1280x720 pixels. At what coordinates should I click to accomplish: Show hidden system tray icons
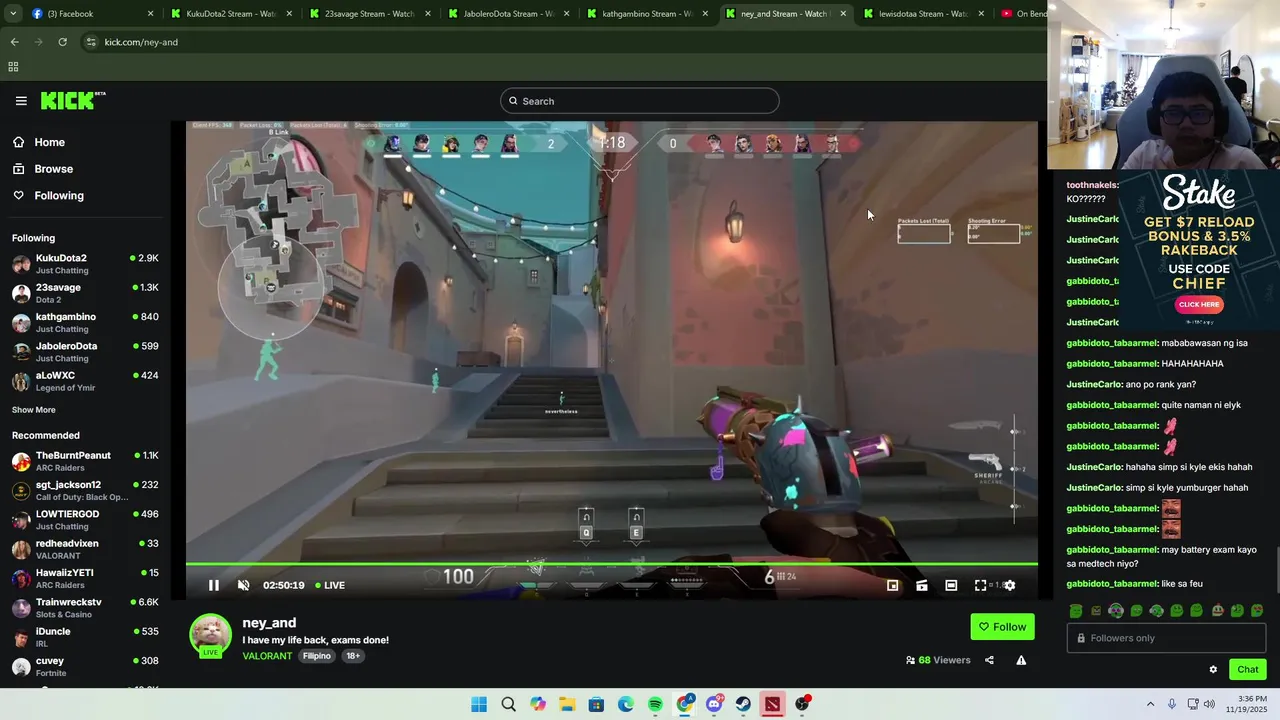coord(1150,704)
